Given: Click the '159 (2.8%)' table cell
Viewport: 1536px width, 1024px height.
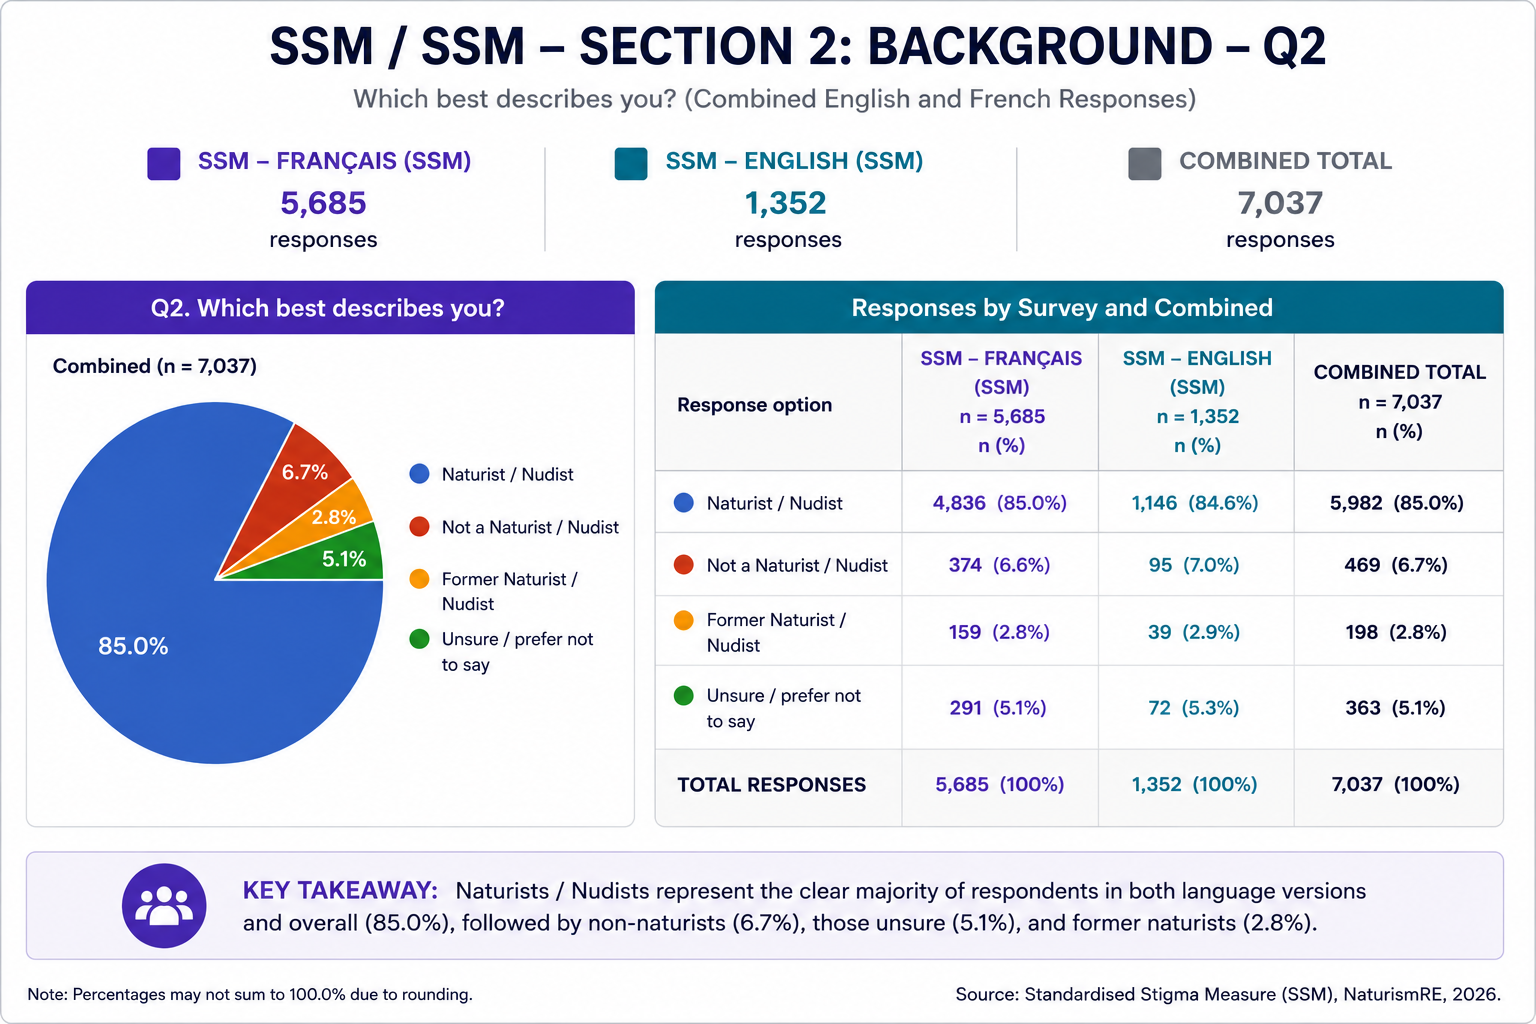Looking at the screenshot, I should (x=1000, y=632).
